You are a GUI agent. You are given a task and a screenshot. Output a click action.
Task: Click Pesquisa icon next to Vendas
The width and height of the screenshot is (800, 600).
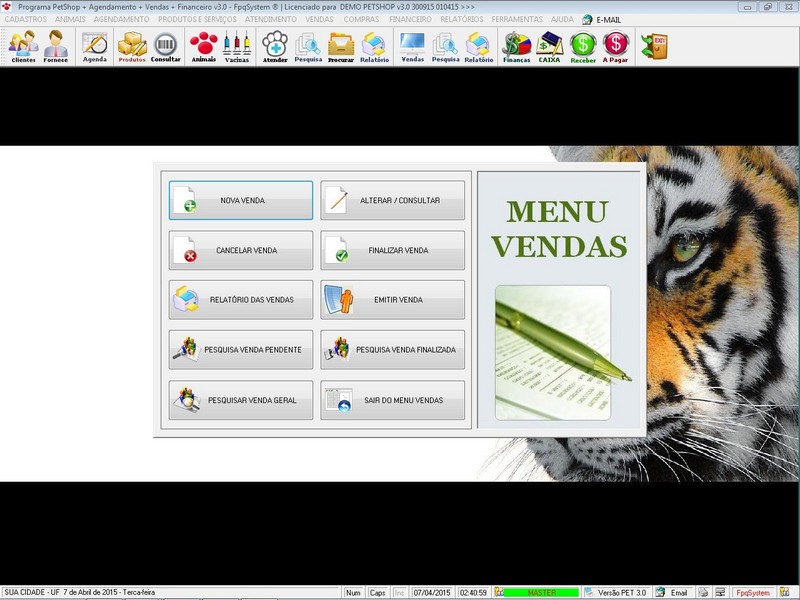[x=445, y=46]
